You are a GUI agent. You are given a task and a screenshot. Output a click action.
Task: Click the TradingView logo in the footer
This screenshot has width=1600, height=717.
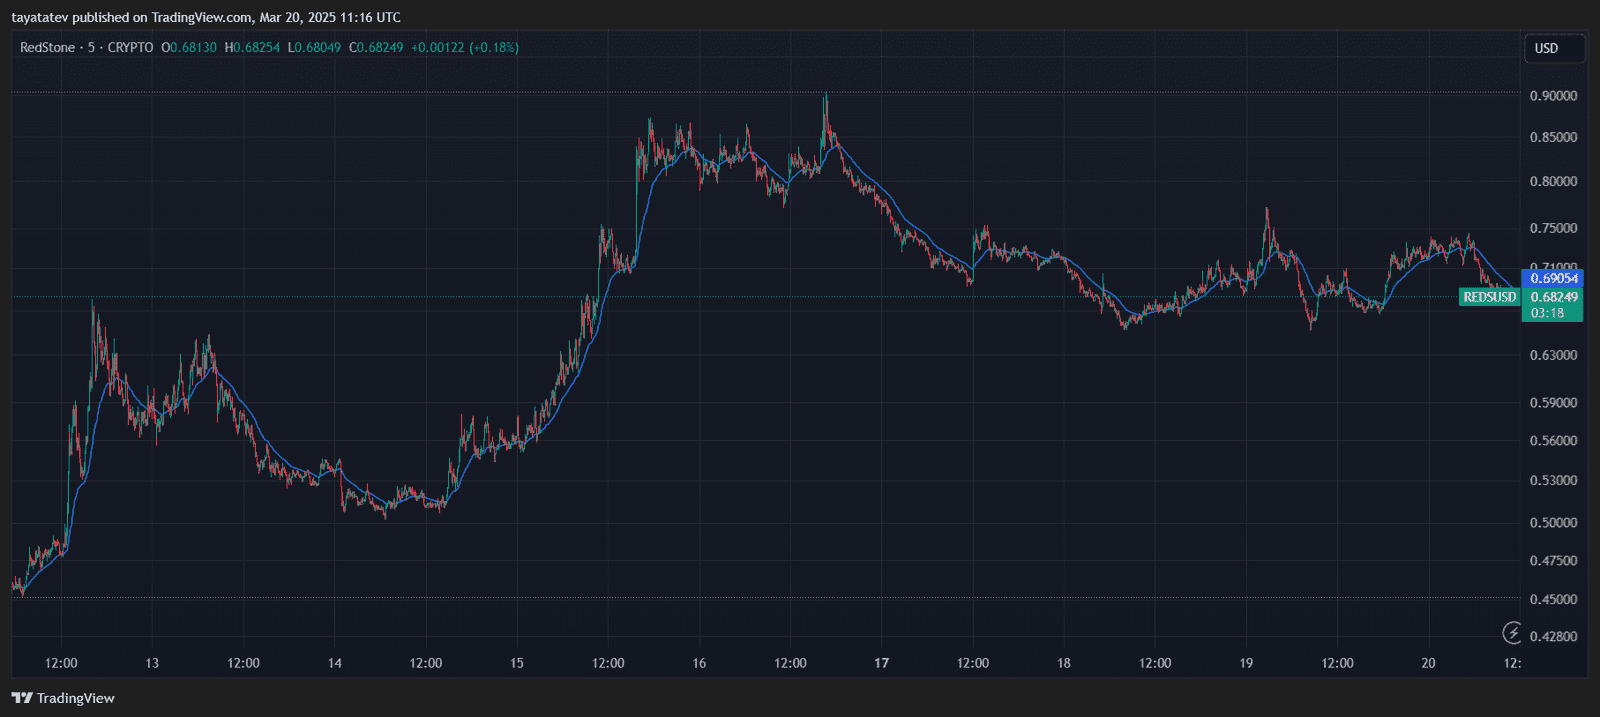tap(63, 698)
